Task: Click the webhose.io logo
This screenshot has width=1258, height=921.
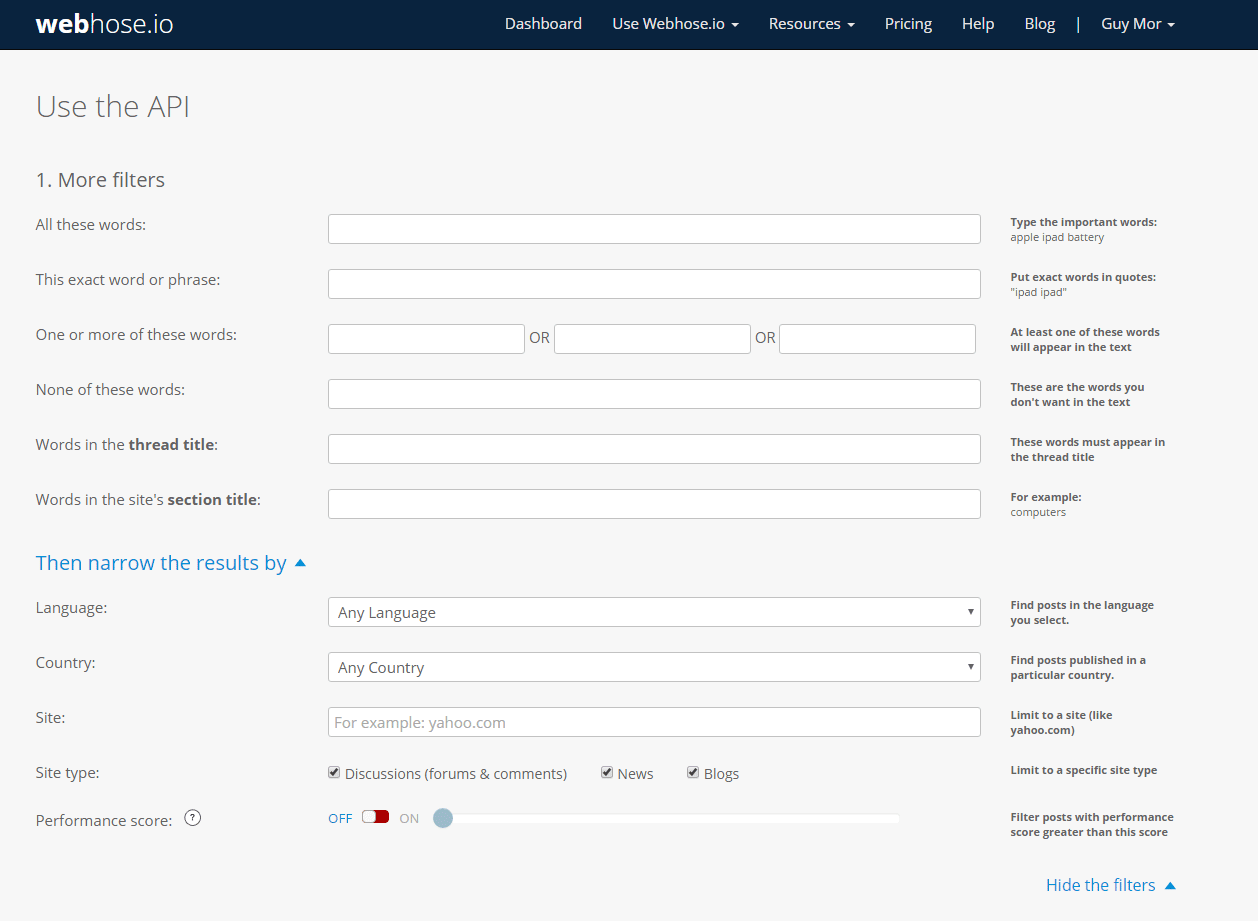Action: tap(104, 24)
